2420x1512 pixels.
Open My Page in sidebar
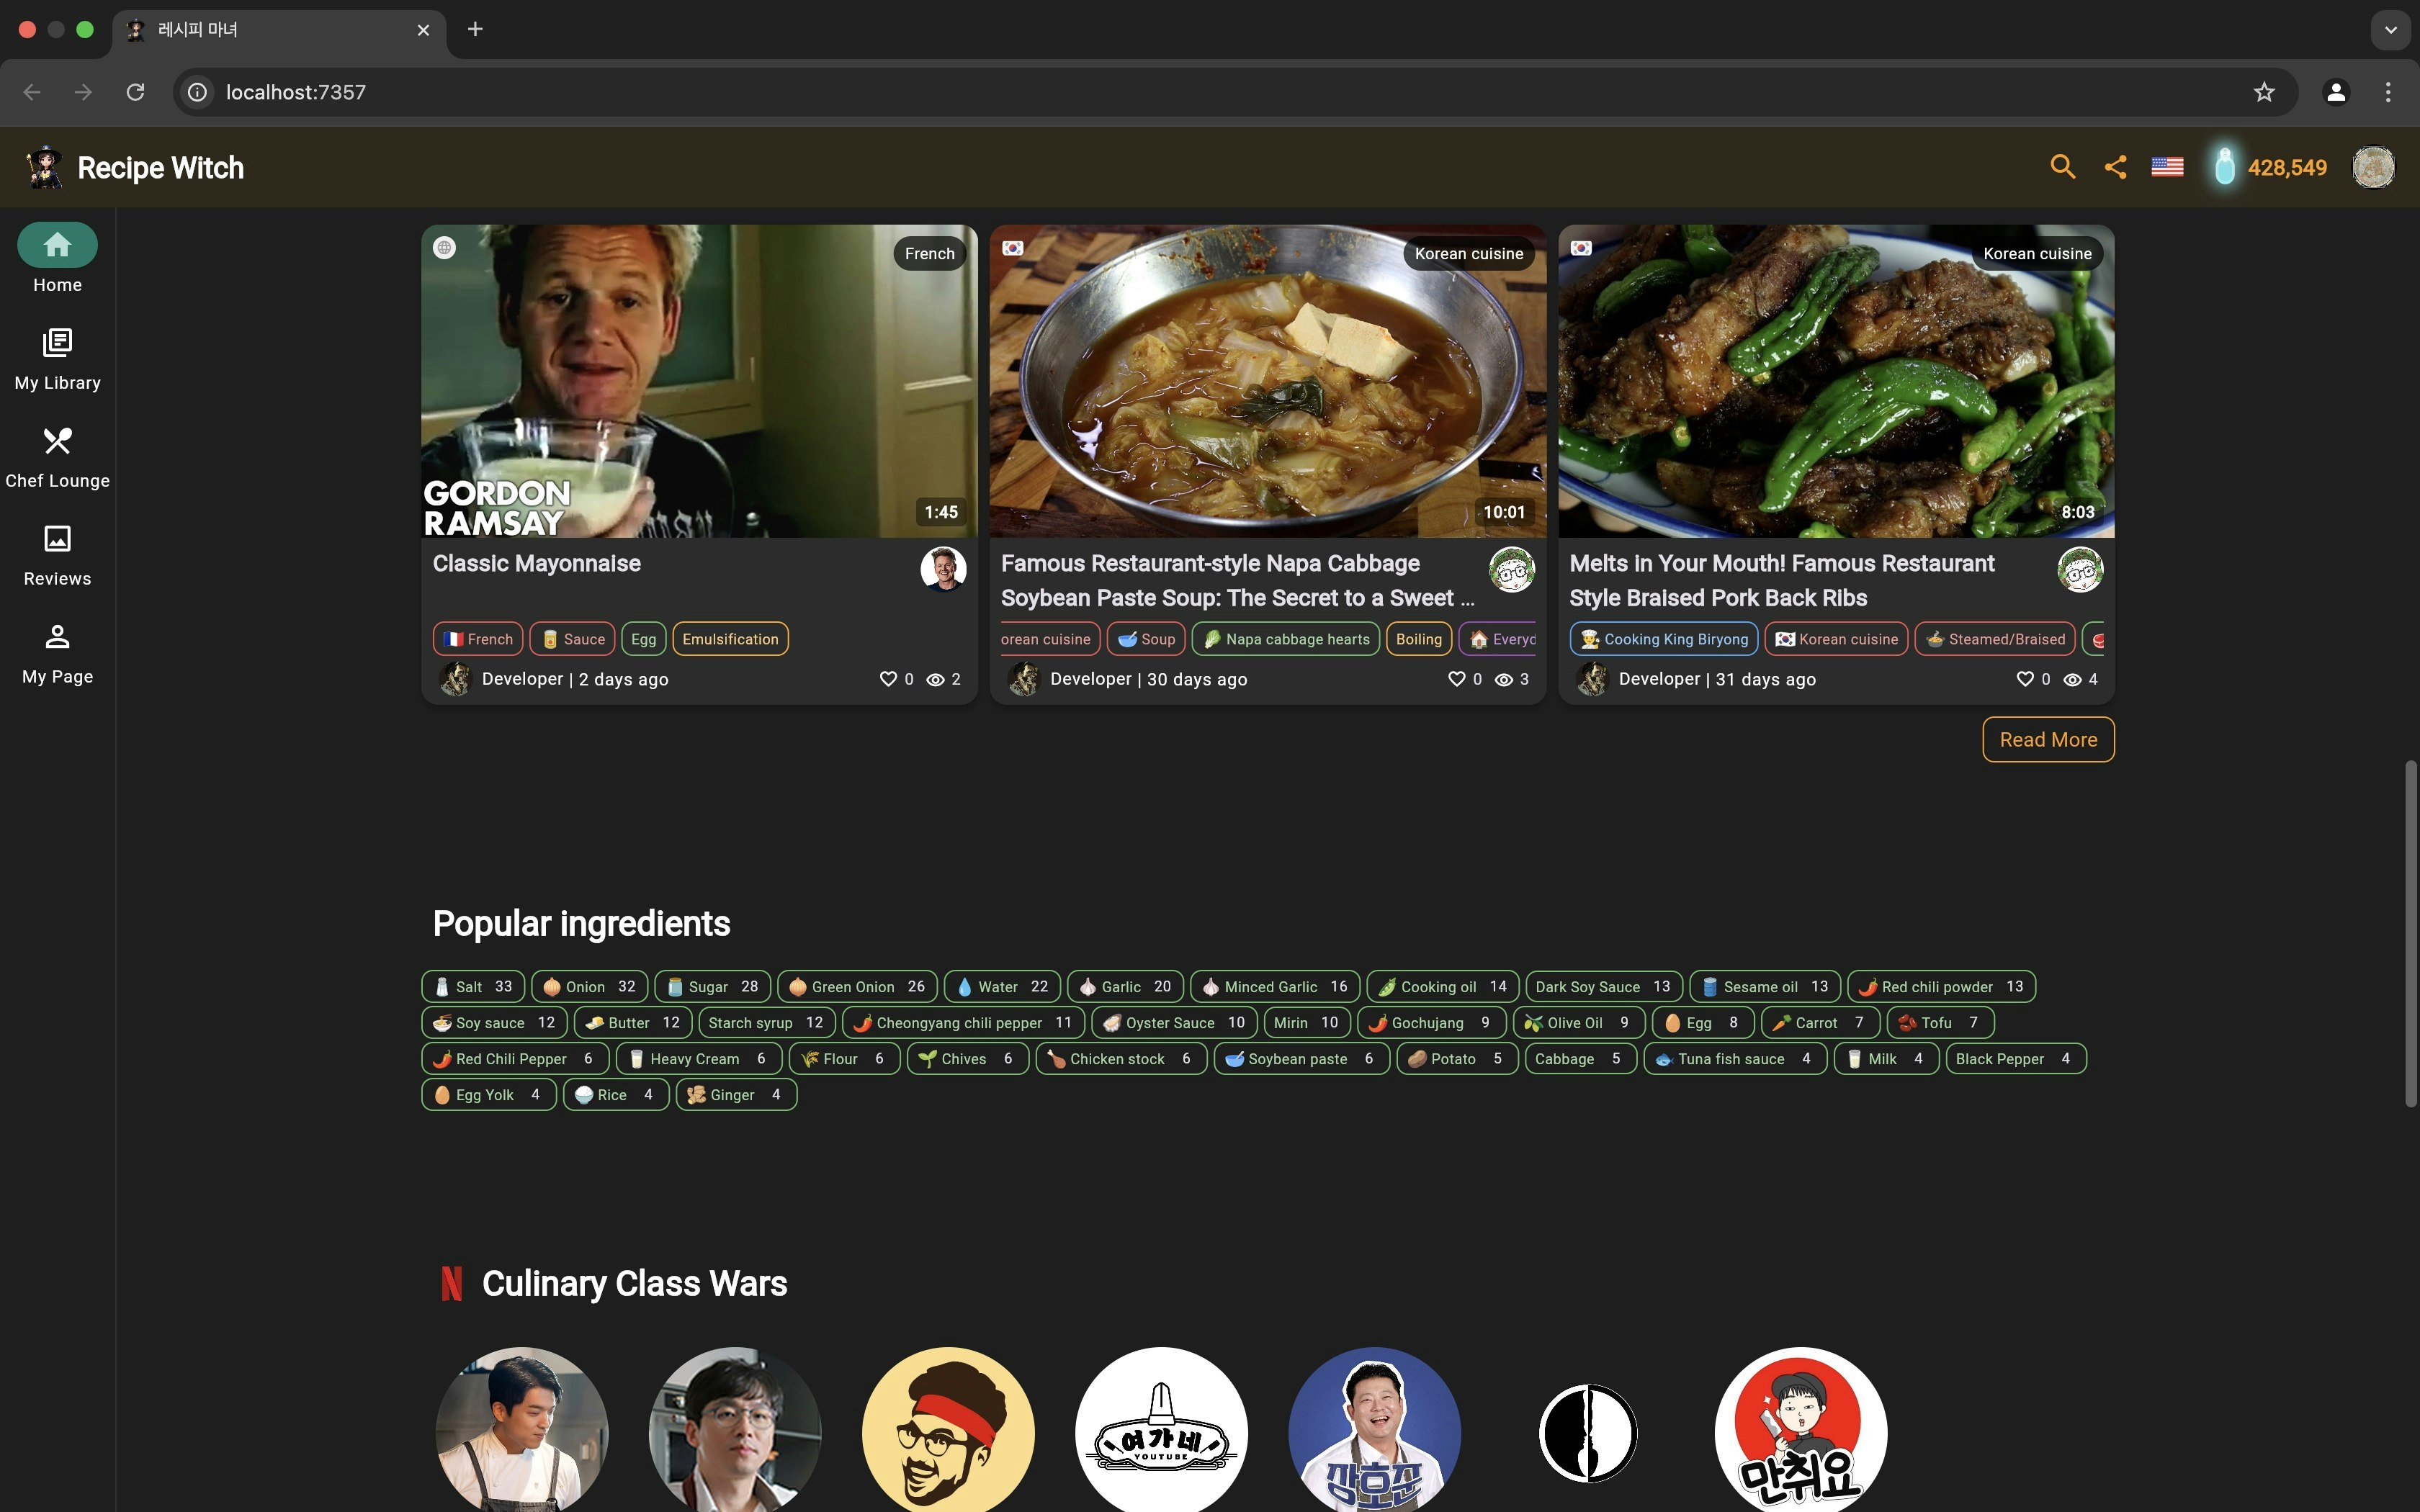pos(57,652)
